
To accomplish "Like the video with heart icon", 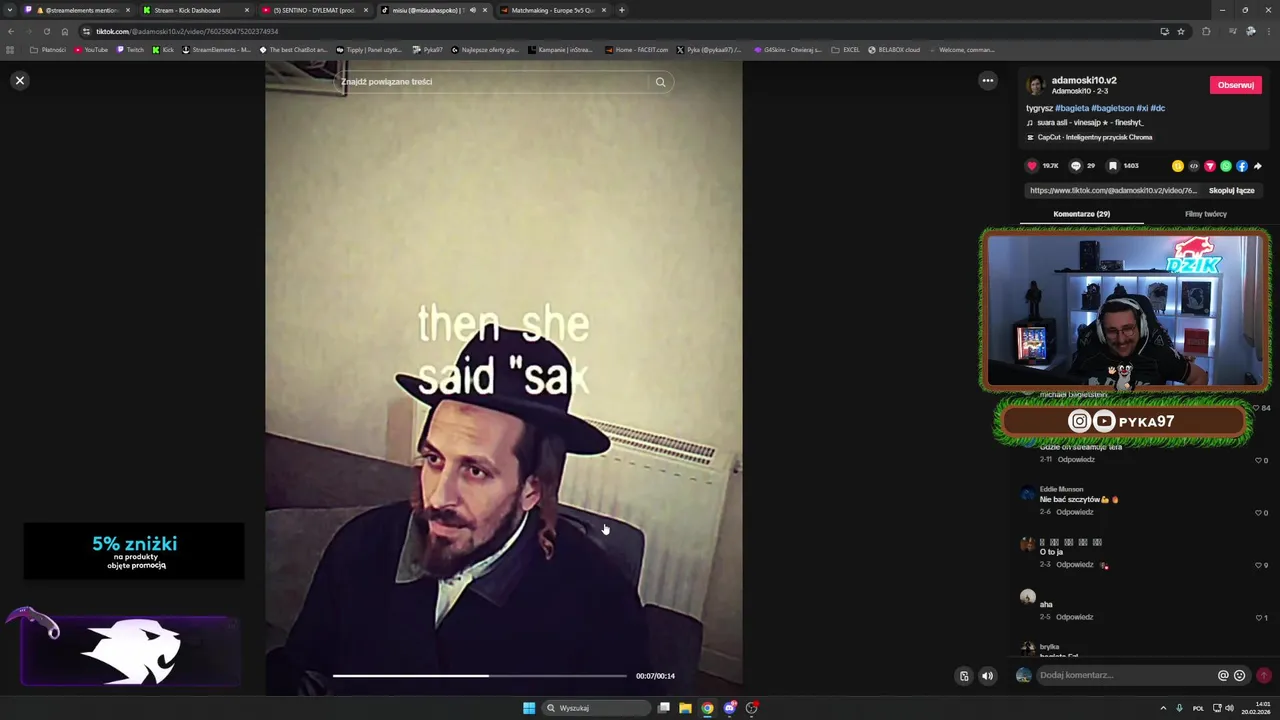I will pos(1032,166).
